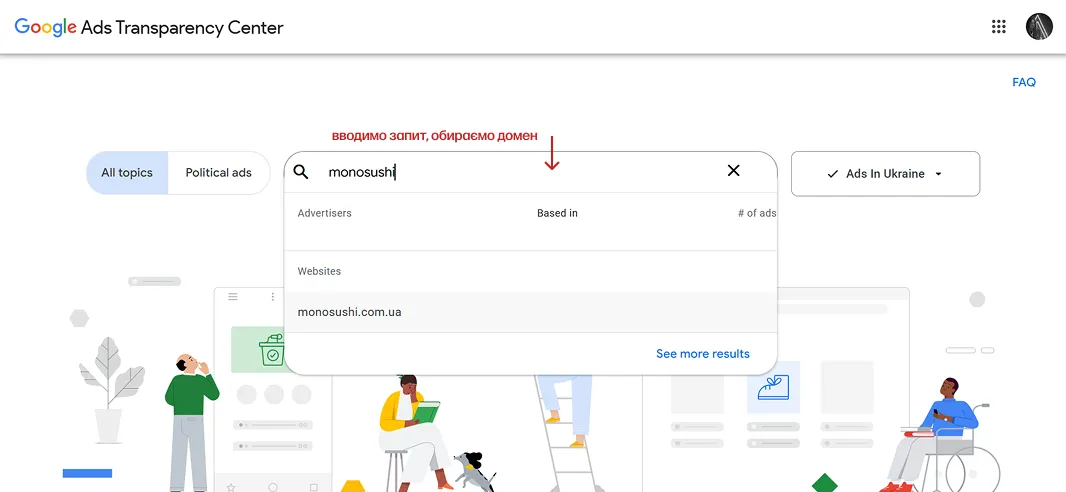This screenshot has width=1066, height=492.
Task: Click the Websites section heading
Action: click(x=319, y=271)
